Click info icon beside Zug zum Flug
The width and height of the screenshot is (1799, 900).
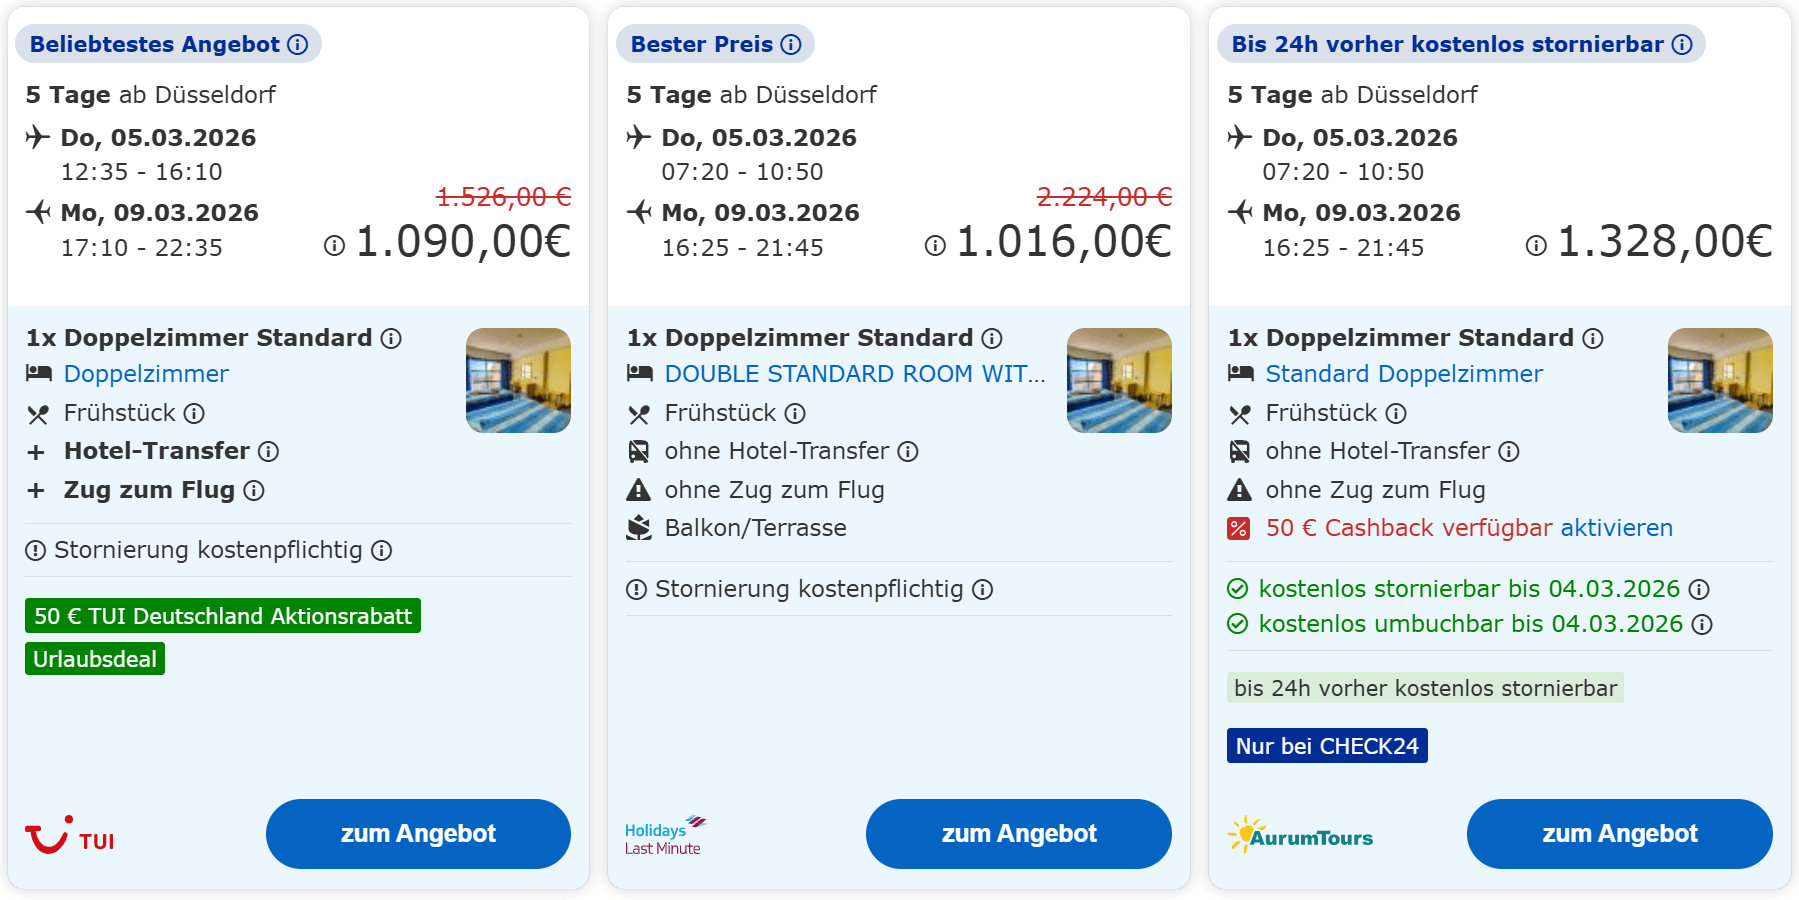[x=254, y=491]
